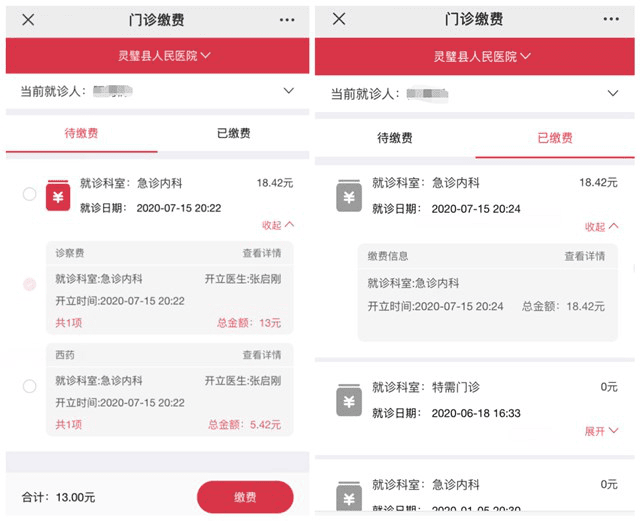
Task: Open the three-dot menu on left screen
Action: (287, 20)
